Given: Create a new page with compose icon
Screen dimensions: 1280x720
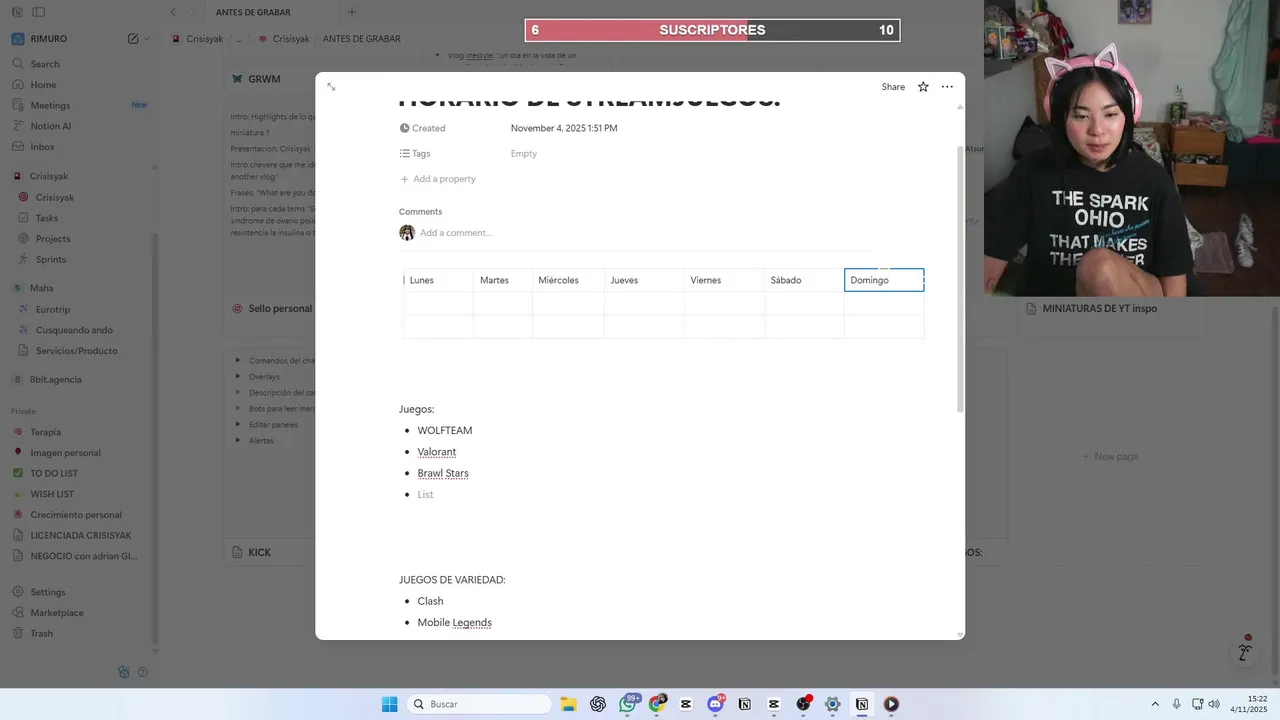Looking at the screenshot, I should point(133,39).
